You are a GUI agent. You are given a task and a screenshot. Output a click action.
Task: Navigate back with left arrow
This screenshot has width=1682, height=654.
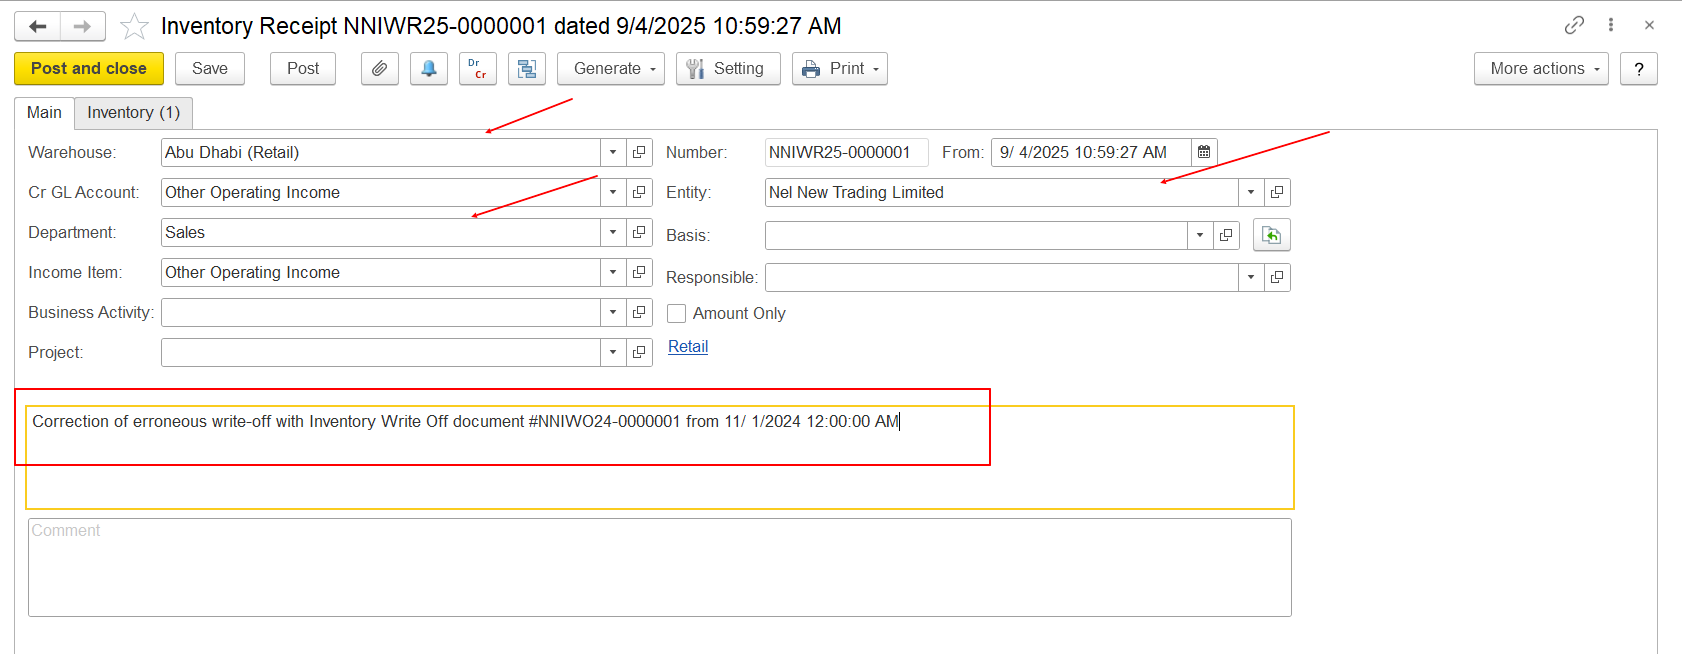pyautogui.click(x=38, y=26)
